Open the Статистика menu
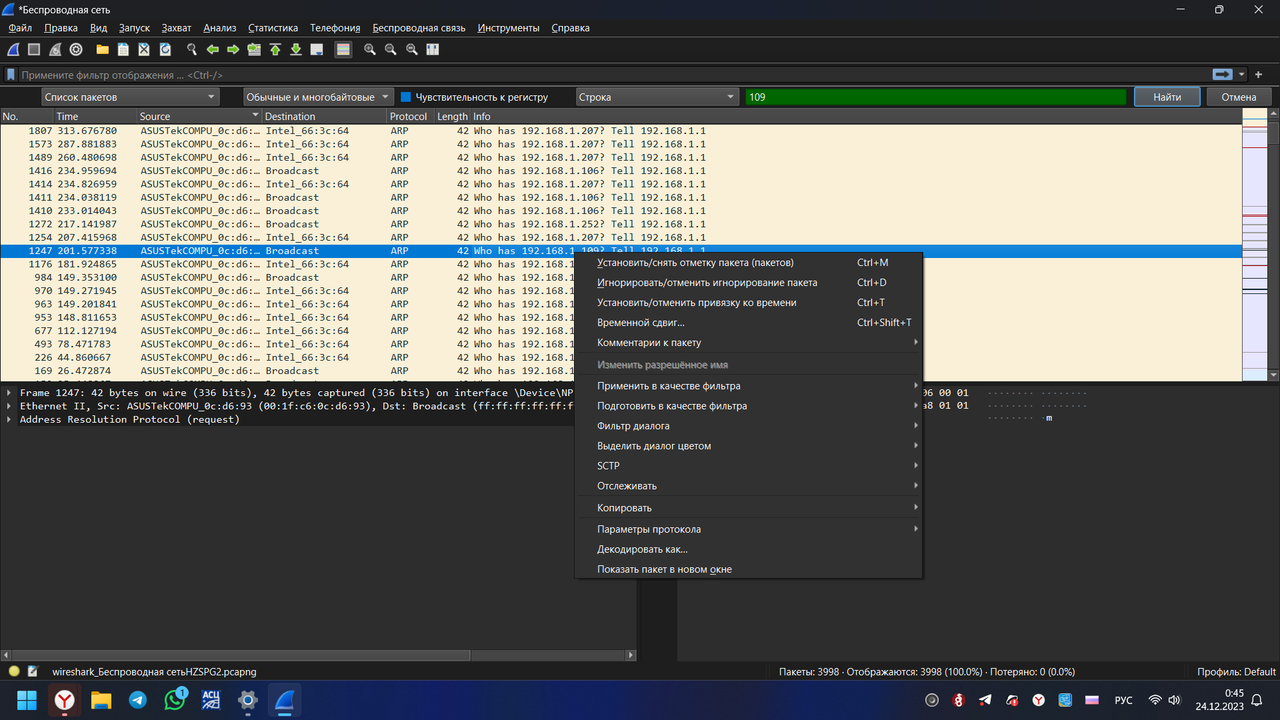The height and width of the screenshot is (720, 1280). coord(273,28)
